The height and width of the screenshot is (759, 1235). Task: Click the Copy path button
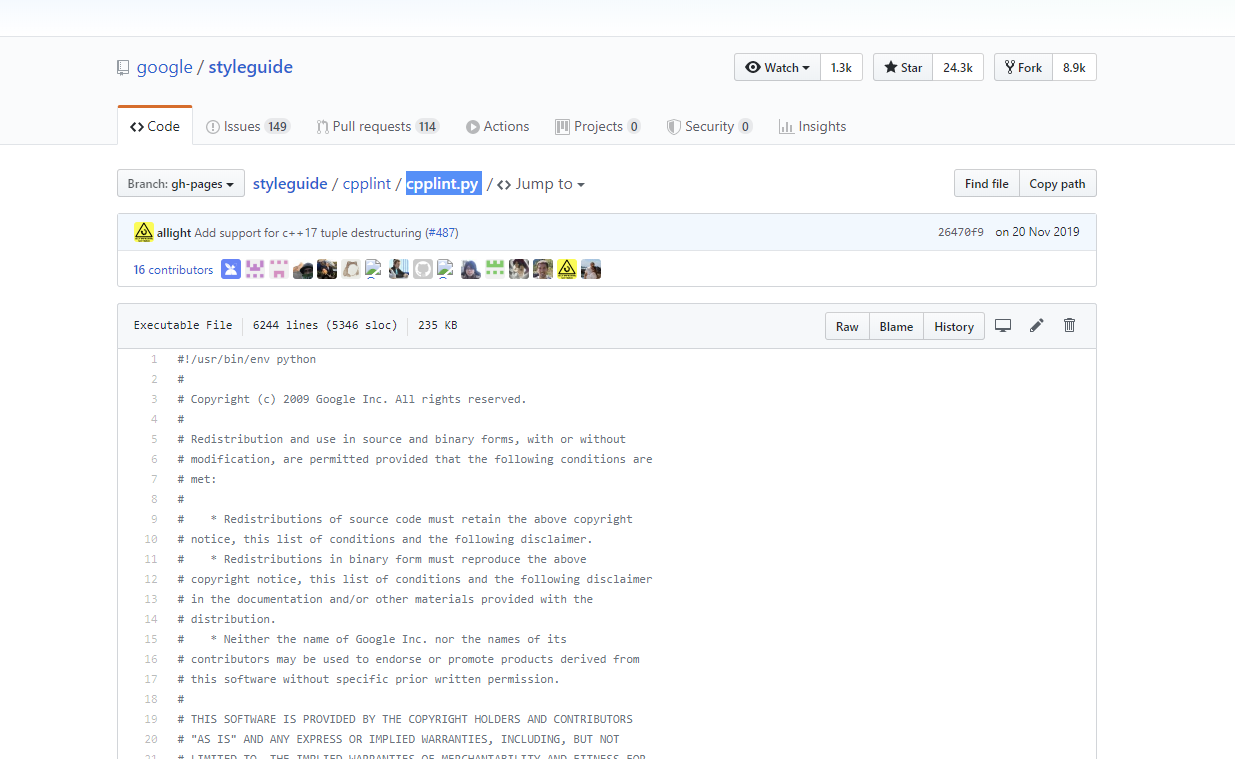pyautogui.click(x=1057, y=184)
